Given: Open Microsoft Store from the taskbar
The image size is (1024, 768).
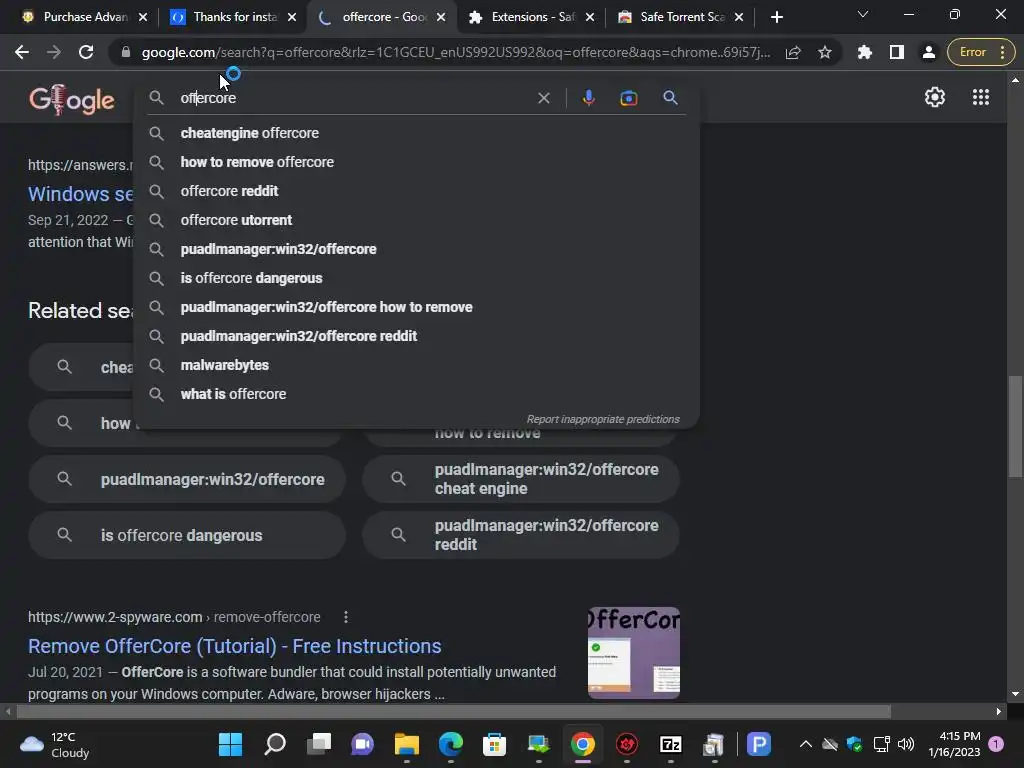Looking at the screenshot, I should pos(494,744).
